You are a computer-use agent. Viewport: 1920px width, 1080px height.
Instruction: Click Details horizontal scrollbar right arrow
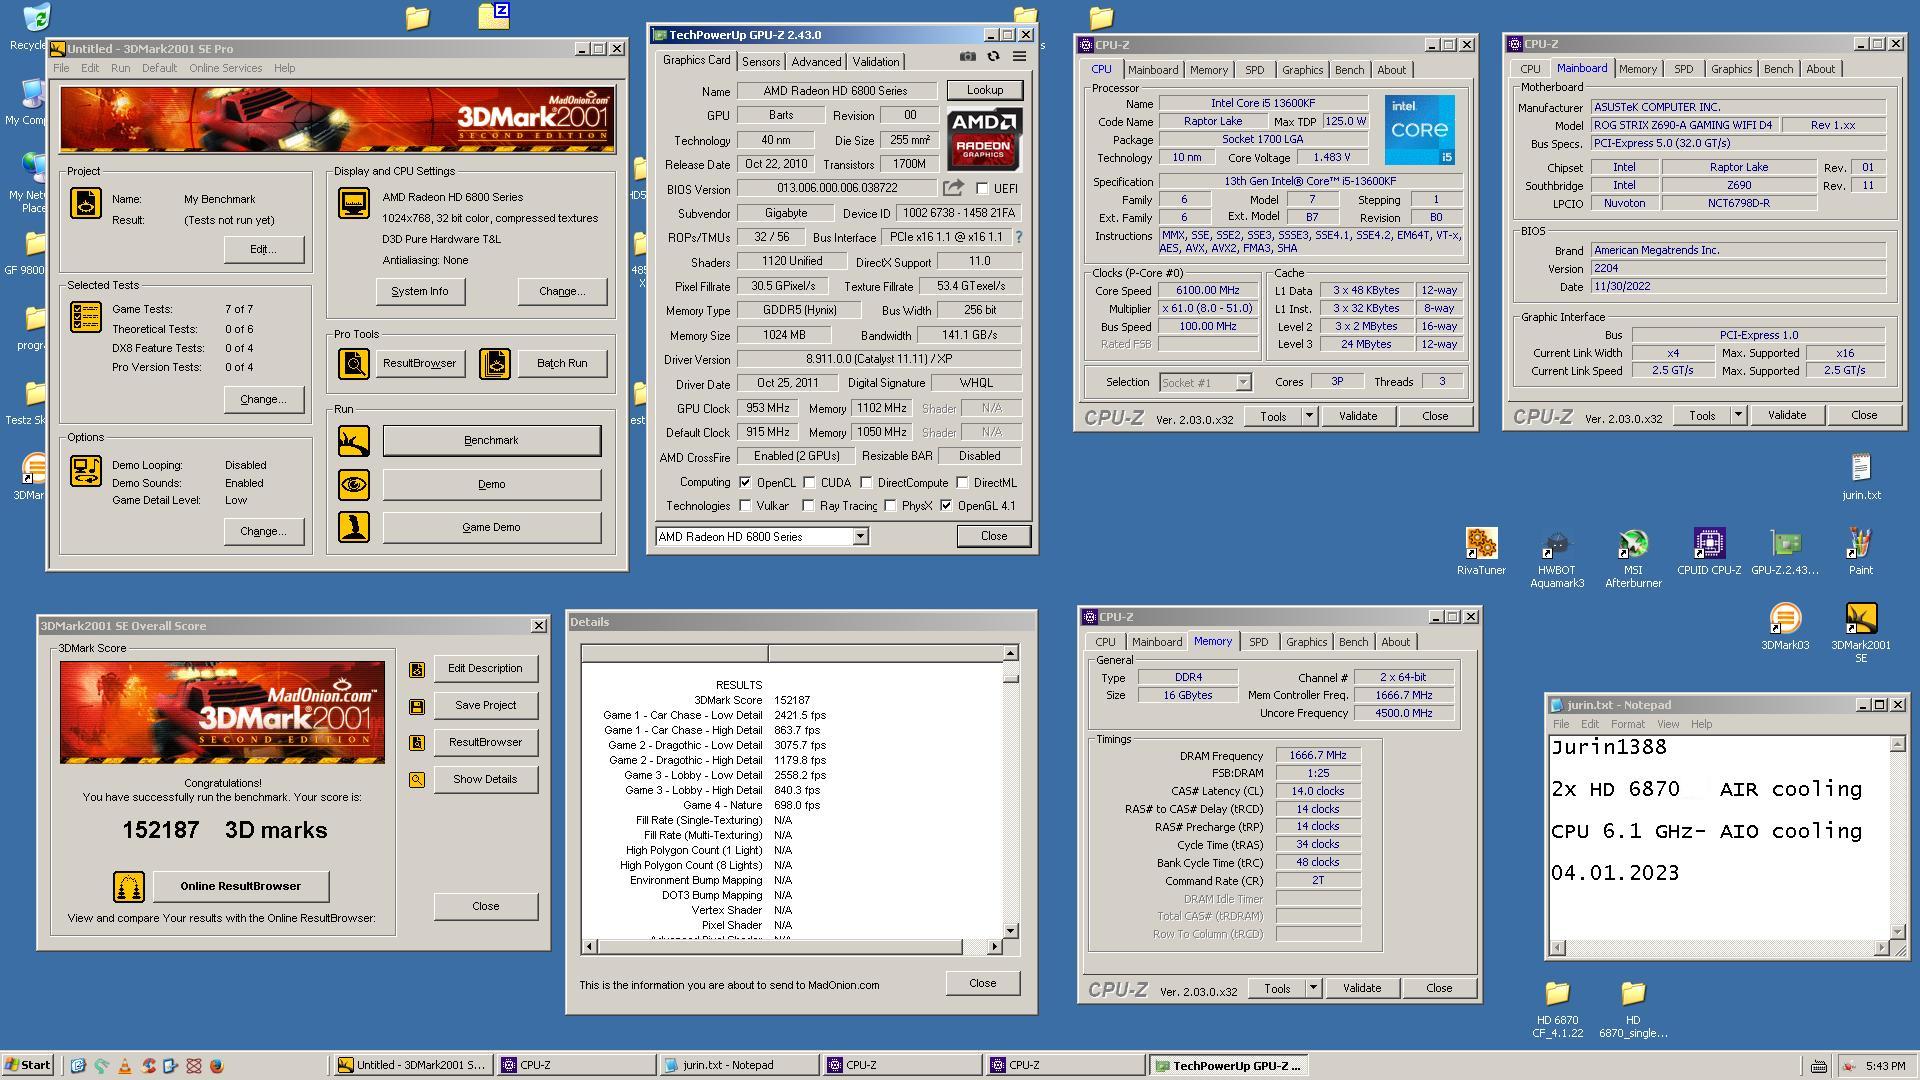pyautogui.click(x=994, y=946)
